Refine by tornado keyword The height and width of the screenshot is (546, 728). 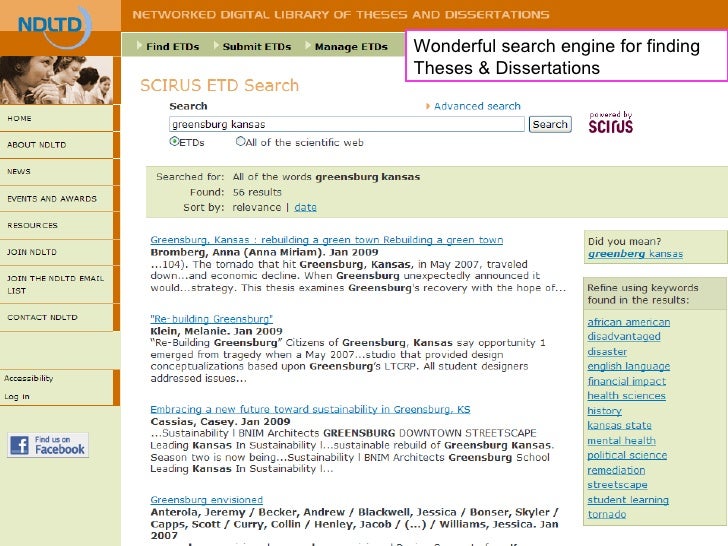coord(606,514)
